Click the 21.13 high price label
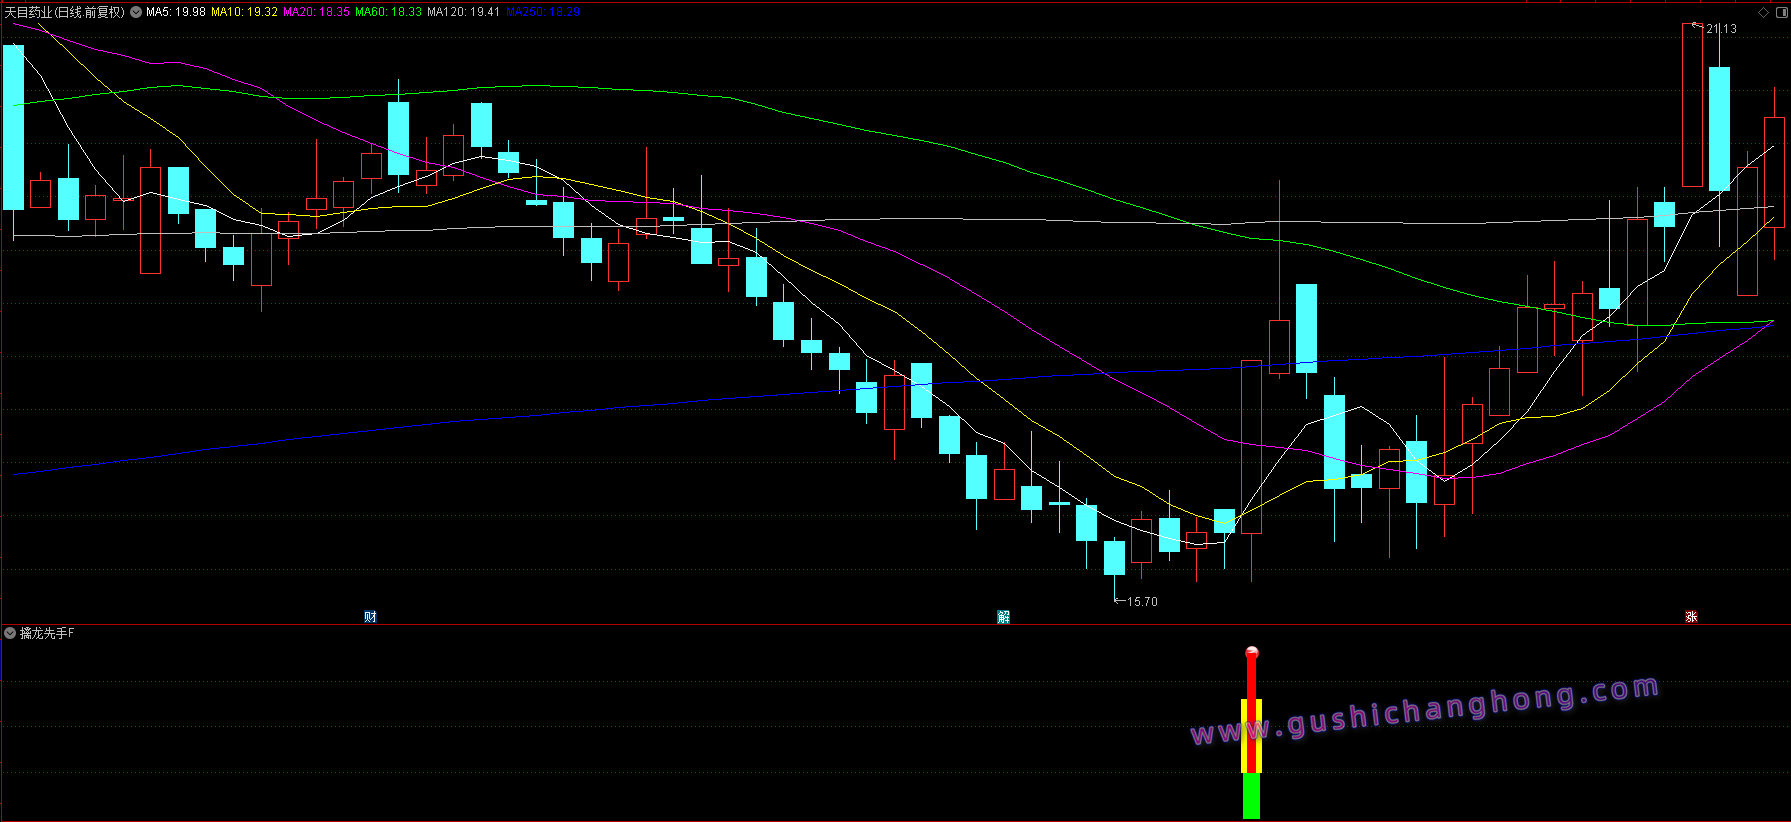 coord(1721,29)
